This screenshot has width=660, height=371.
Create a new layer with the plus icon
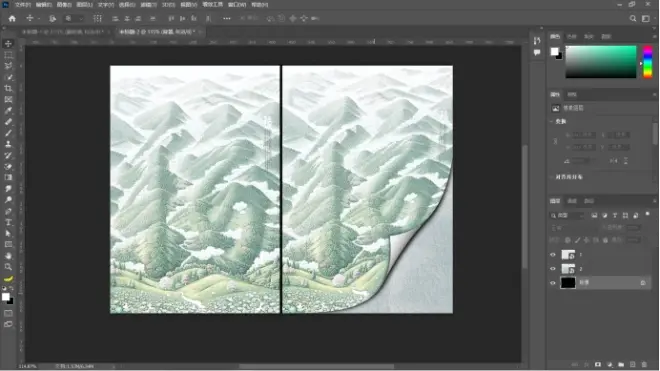(x=632, y=364)
